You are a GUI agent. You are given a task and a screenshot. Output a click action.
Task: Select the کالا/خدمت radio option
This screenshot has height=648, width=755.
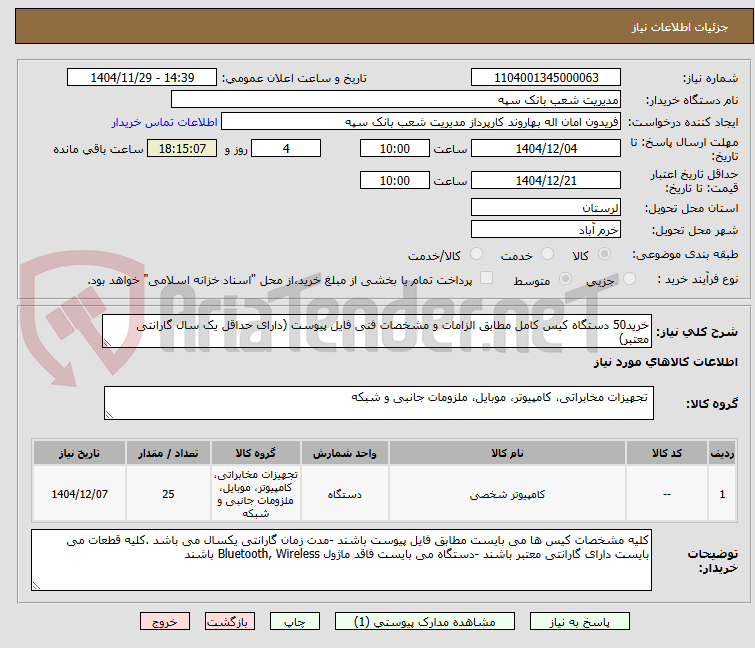[x=476, y=254]
